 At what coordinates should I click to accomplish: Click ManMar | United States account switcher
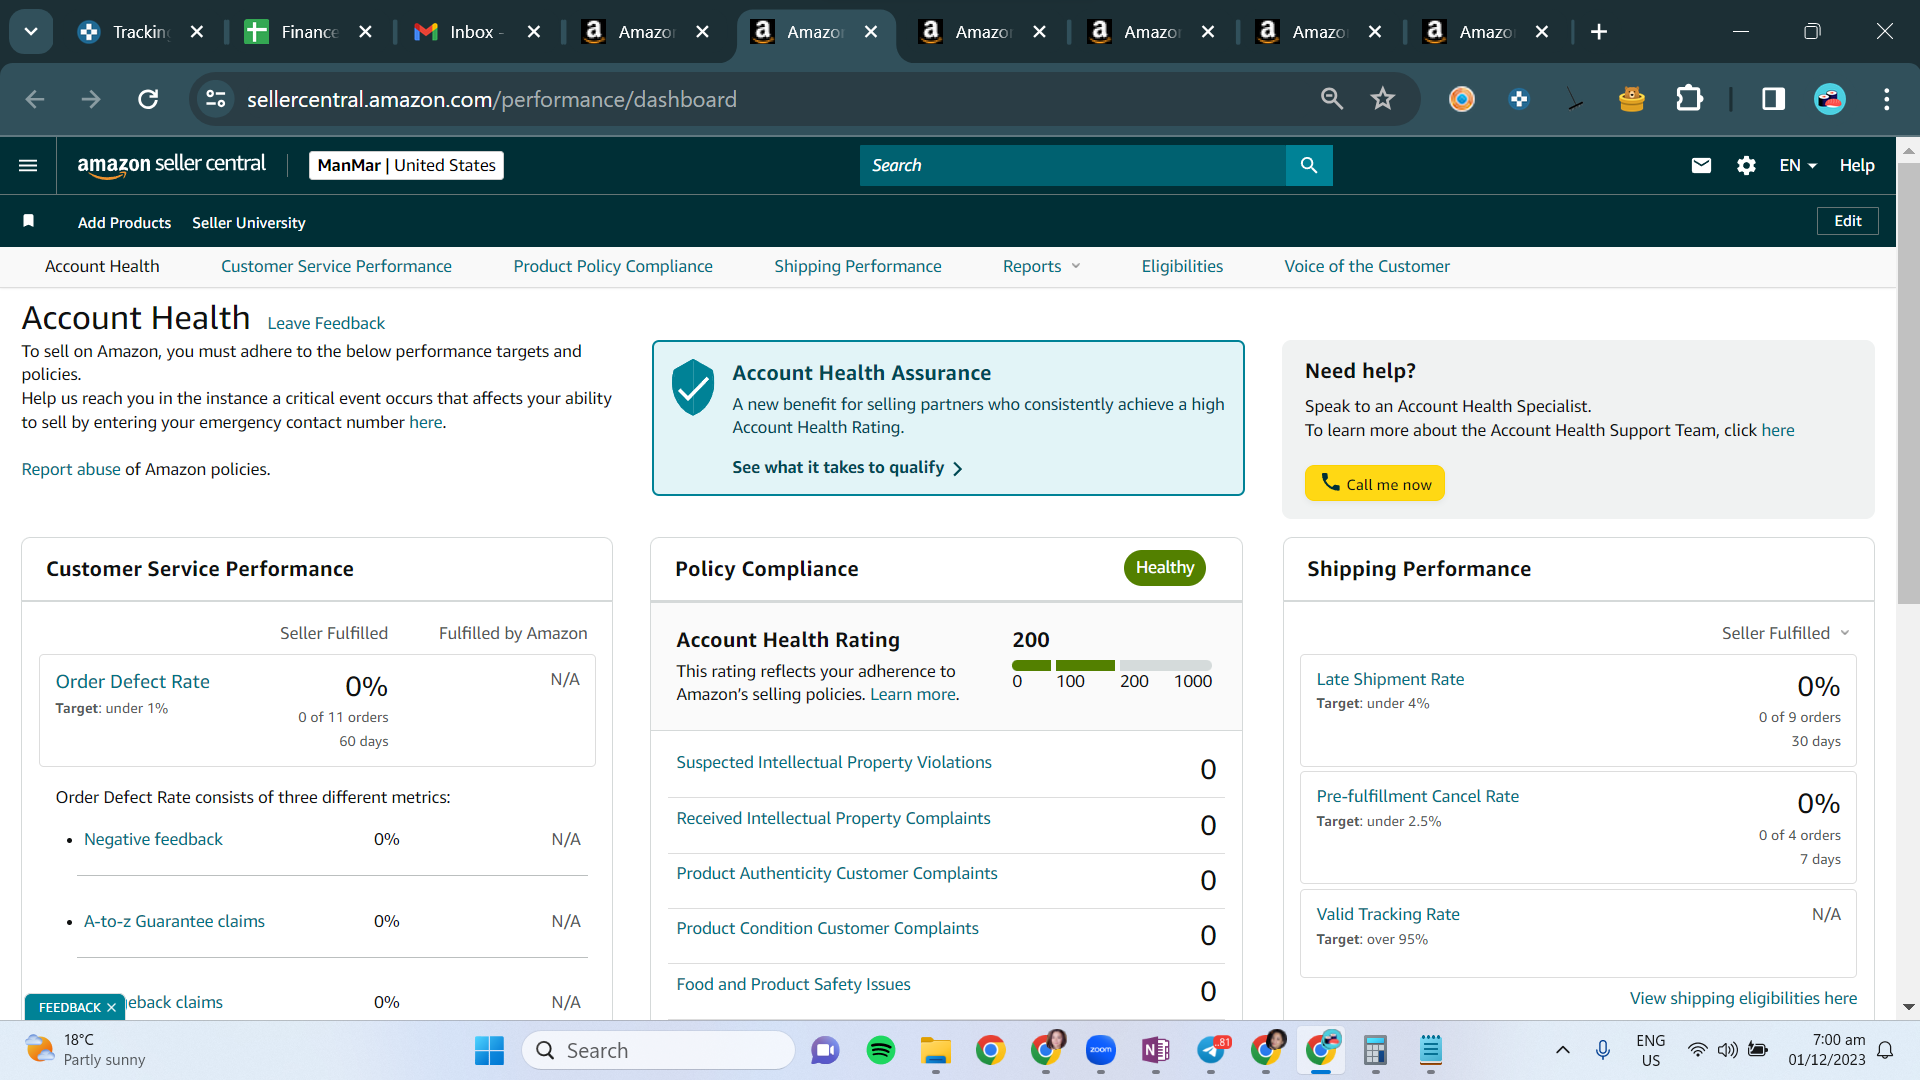407,166
